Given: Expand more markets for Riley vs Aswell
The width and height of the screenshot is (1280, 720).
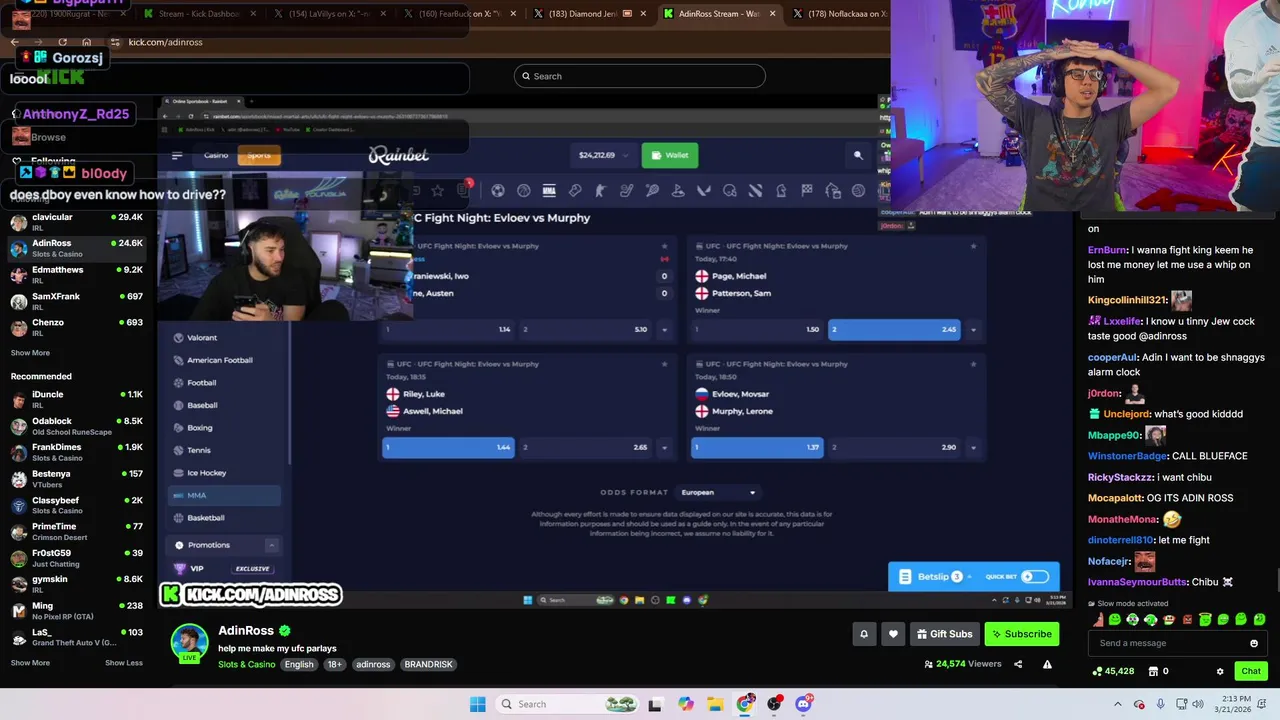Looking at the screenshot, I should (x=664, y=447).
